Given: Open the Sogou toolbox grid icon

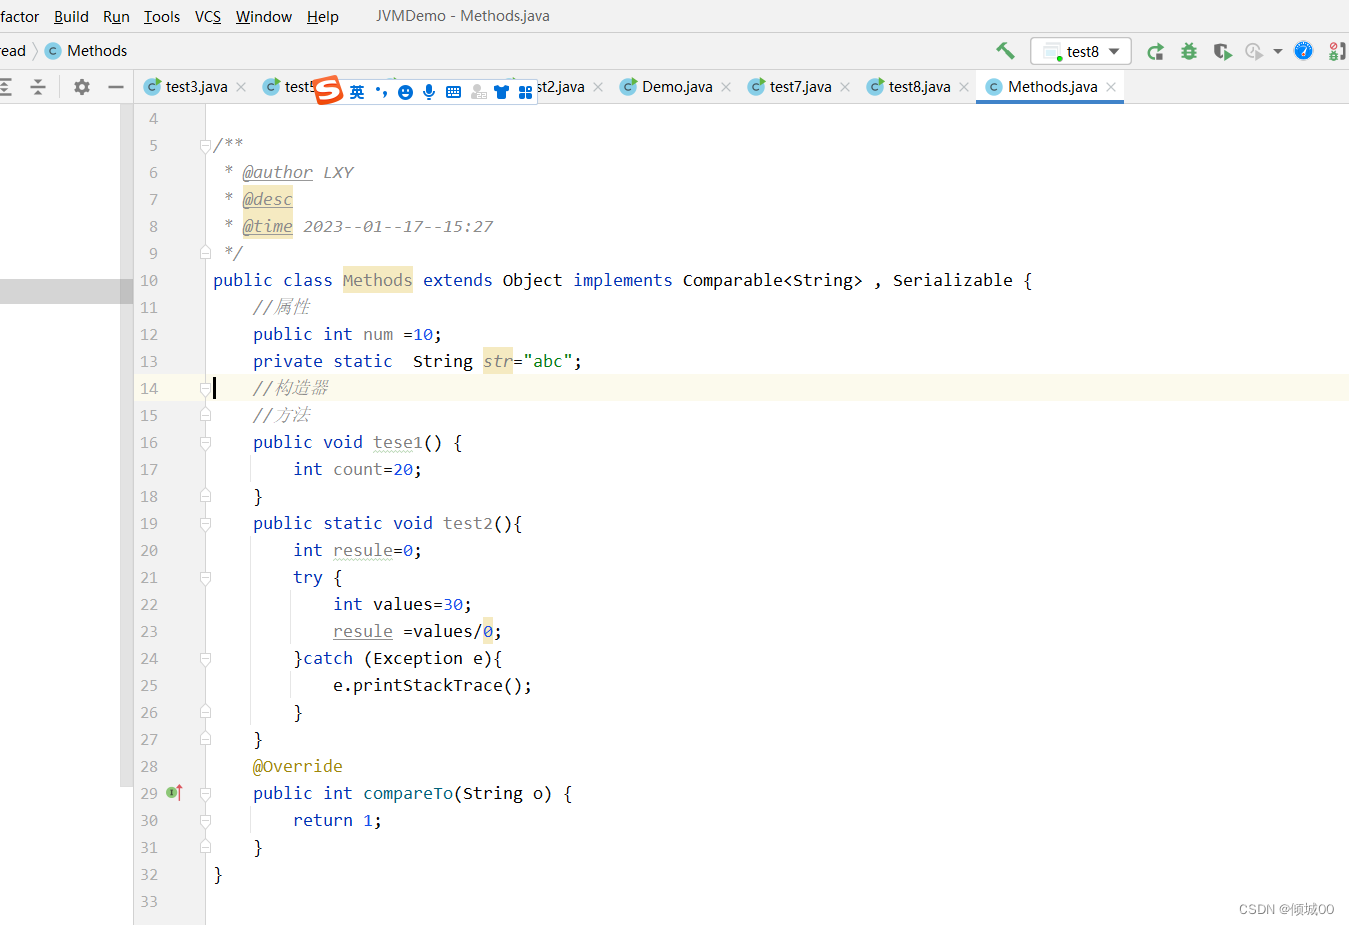Looking at the screenshot, I should pos(525,92).
